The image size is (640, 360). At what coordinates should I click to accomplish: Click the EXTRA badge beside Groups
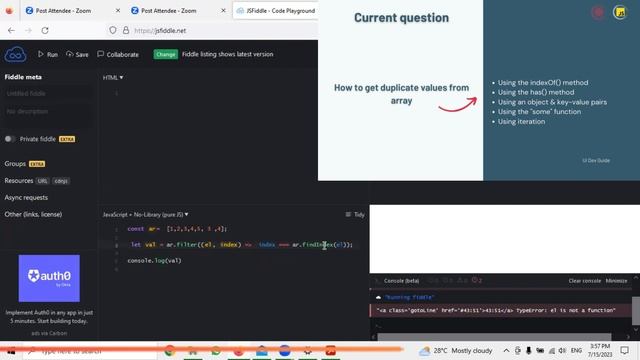[37, 164]
